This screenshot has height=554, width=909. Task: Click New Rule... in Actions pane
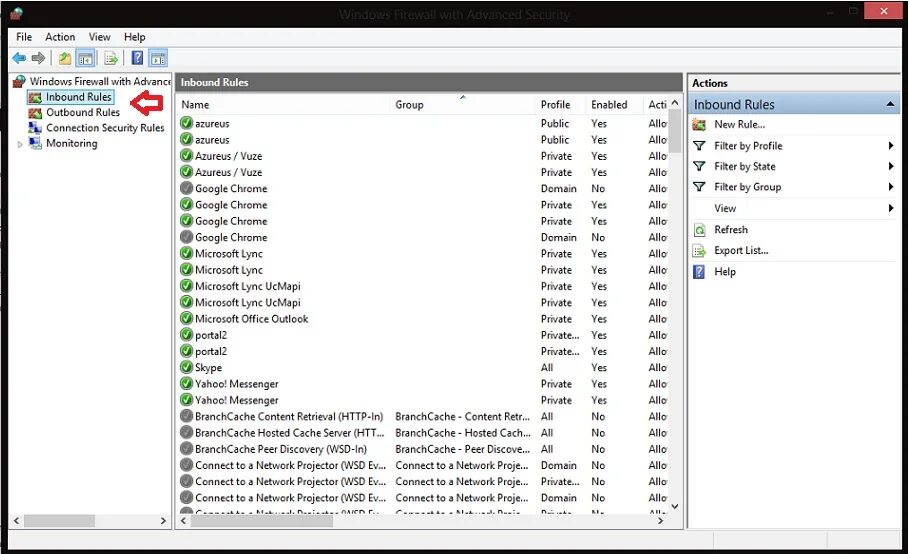tap(739, 124)
